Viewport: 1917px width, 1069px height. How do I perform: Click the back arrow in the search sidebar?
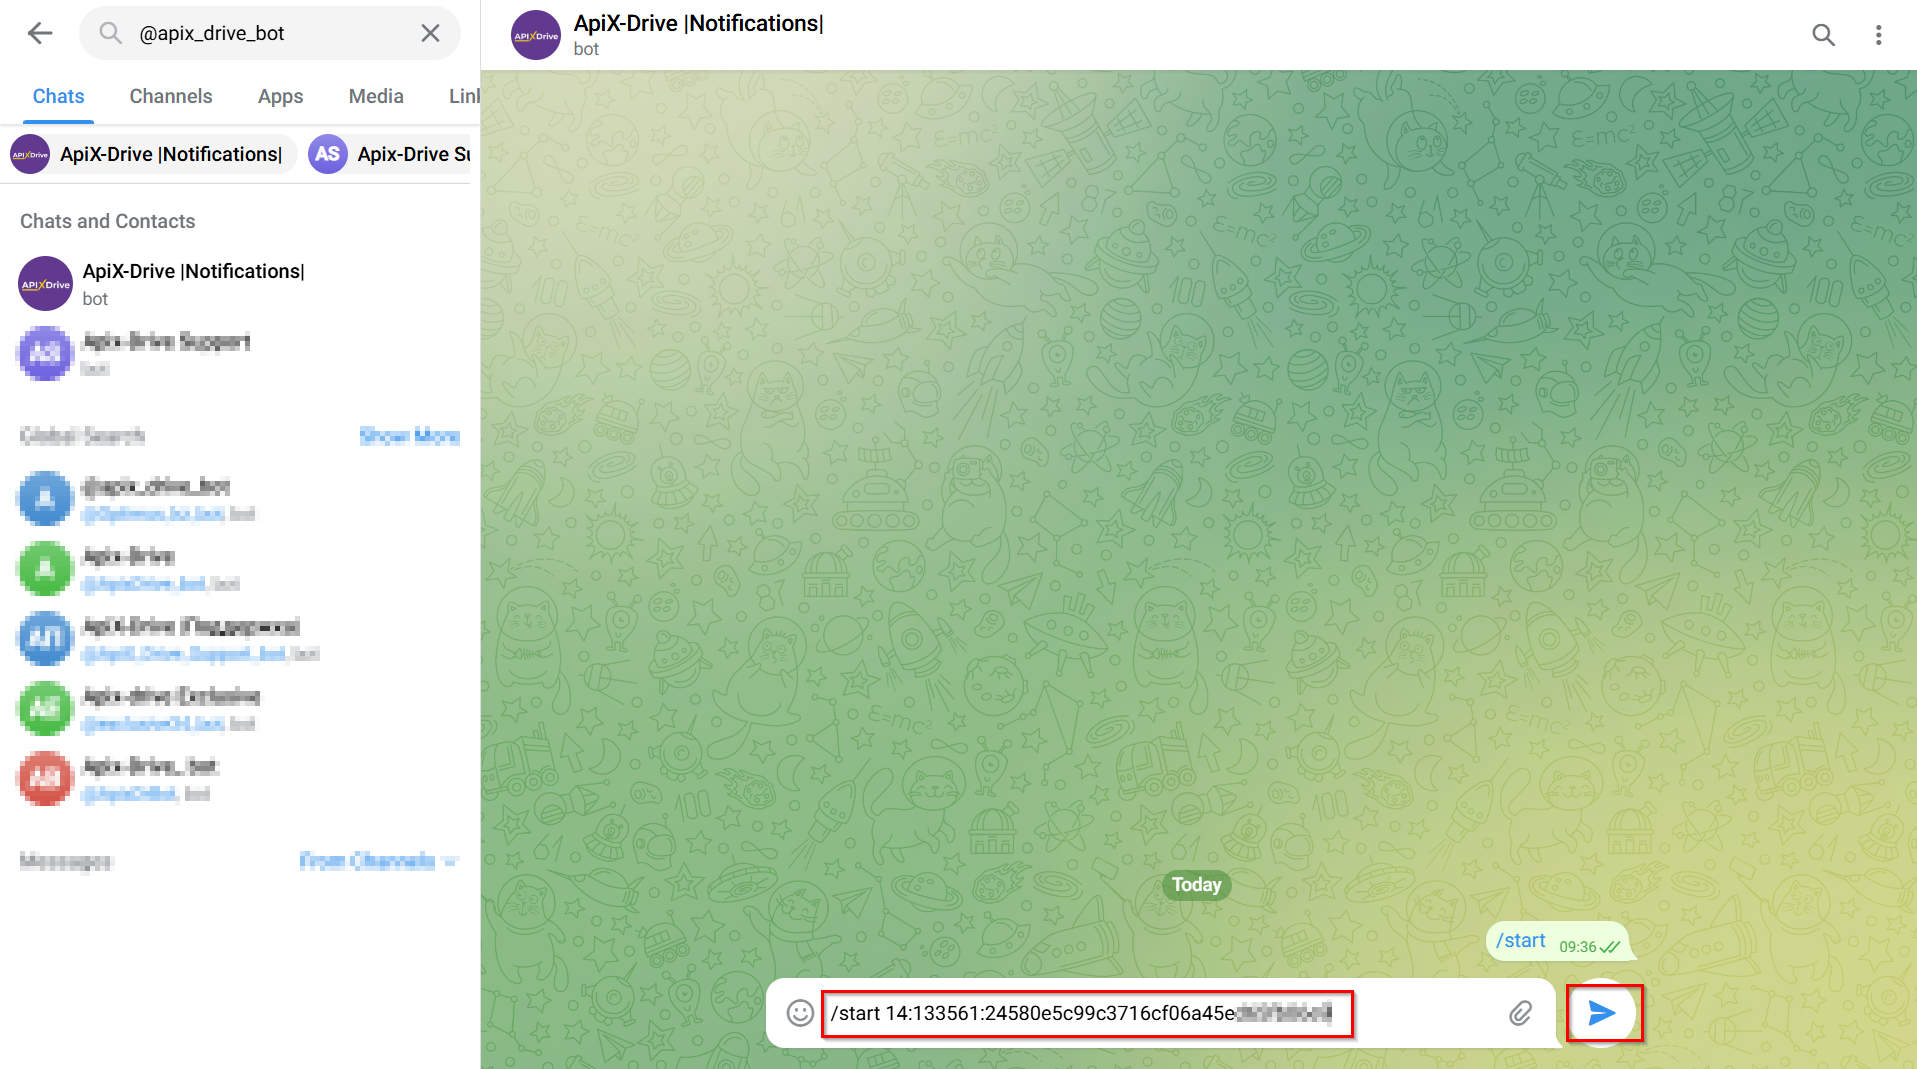tap(40, 33)
